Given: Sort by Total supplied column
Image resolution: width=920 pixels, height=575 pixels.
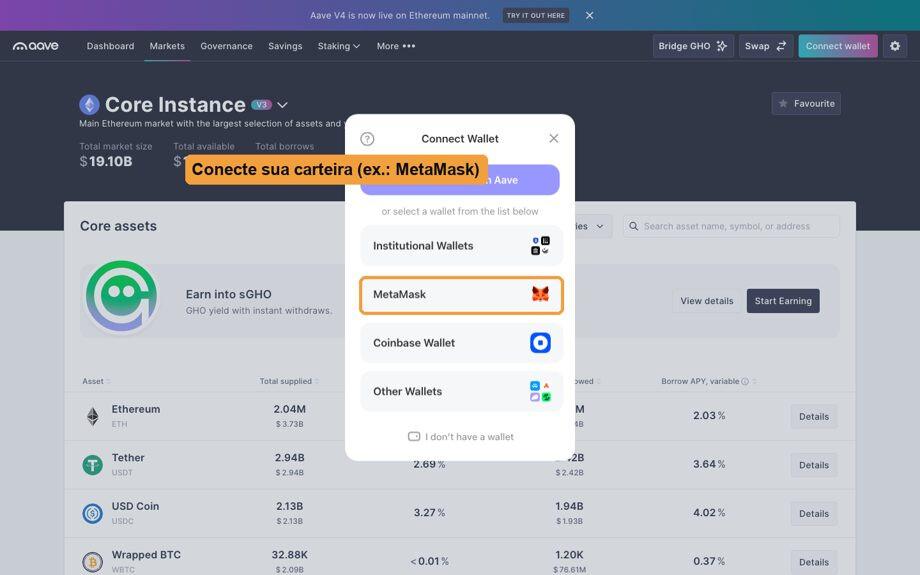Looking at the screenshot, I should pos(289,381).
